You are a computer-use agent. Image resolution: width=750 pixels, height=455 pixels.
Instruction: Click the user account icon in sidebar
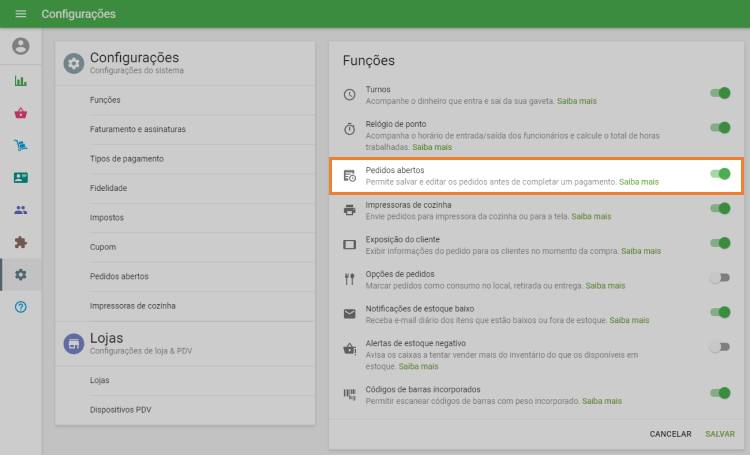21,46
